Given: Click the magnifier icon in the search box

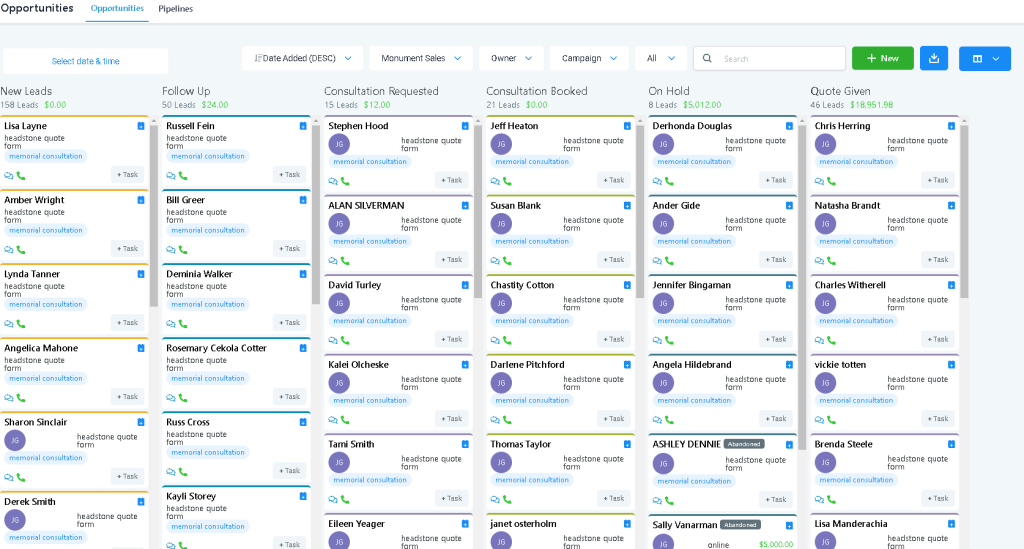Looking at the screenshot, I should coord(708,59).
